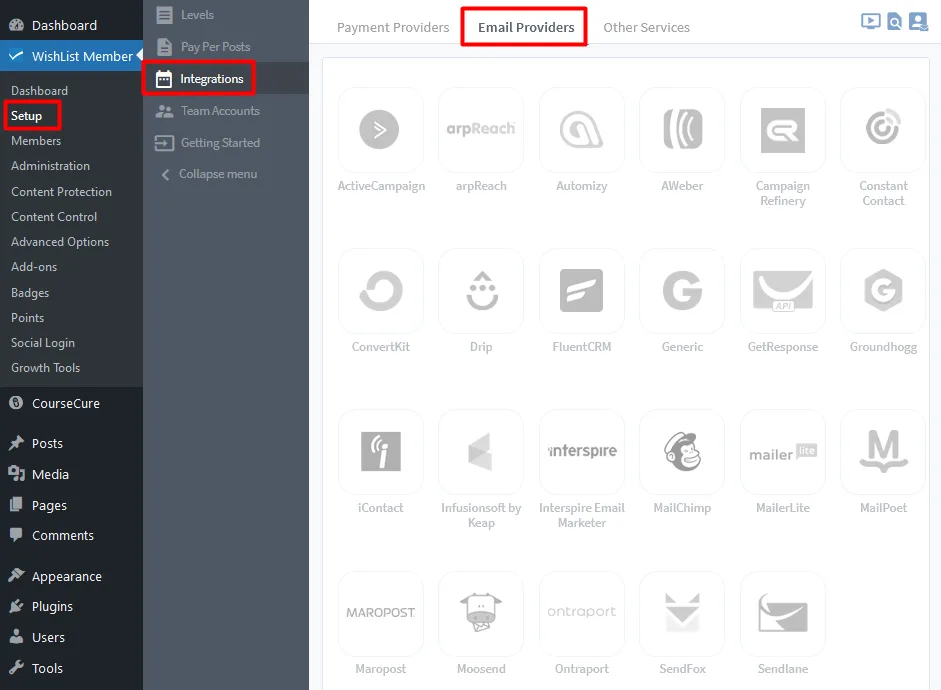Click the Constant Contact icon
Viewport: 941px width, 690px height.
[883, 130]
